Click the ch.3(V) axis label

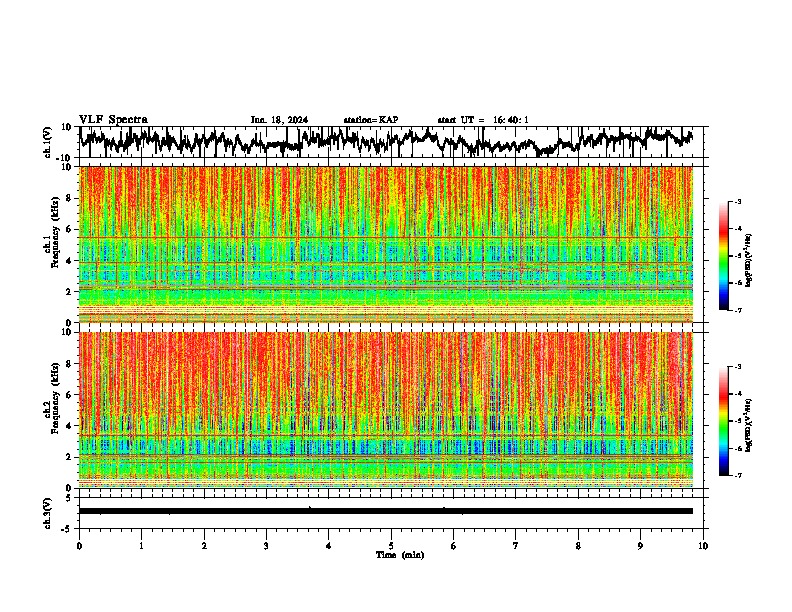pyautogui.click(x=48, y=514)
